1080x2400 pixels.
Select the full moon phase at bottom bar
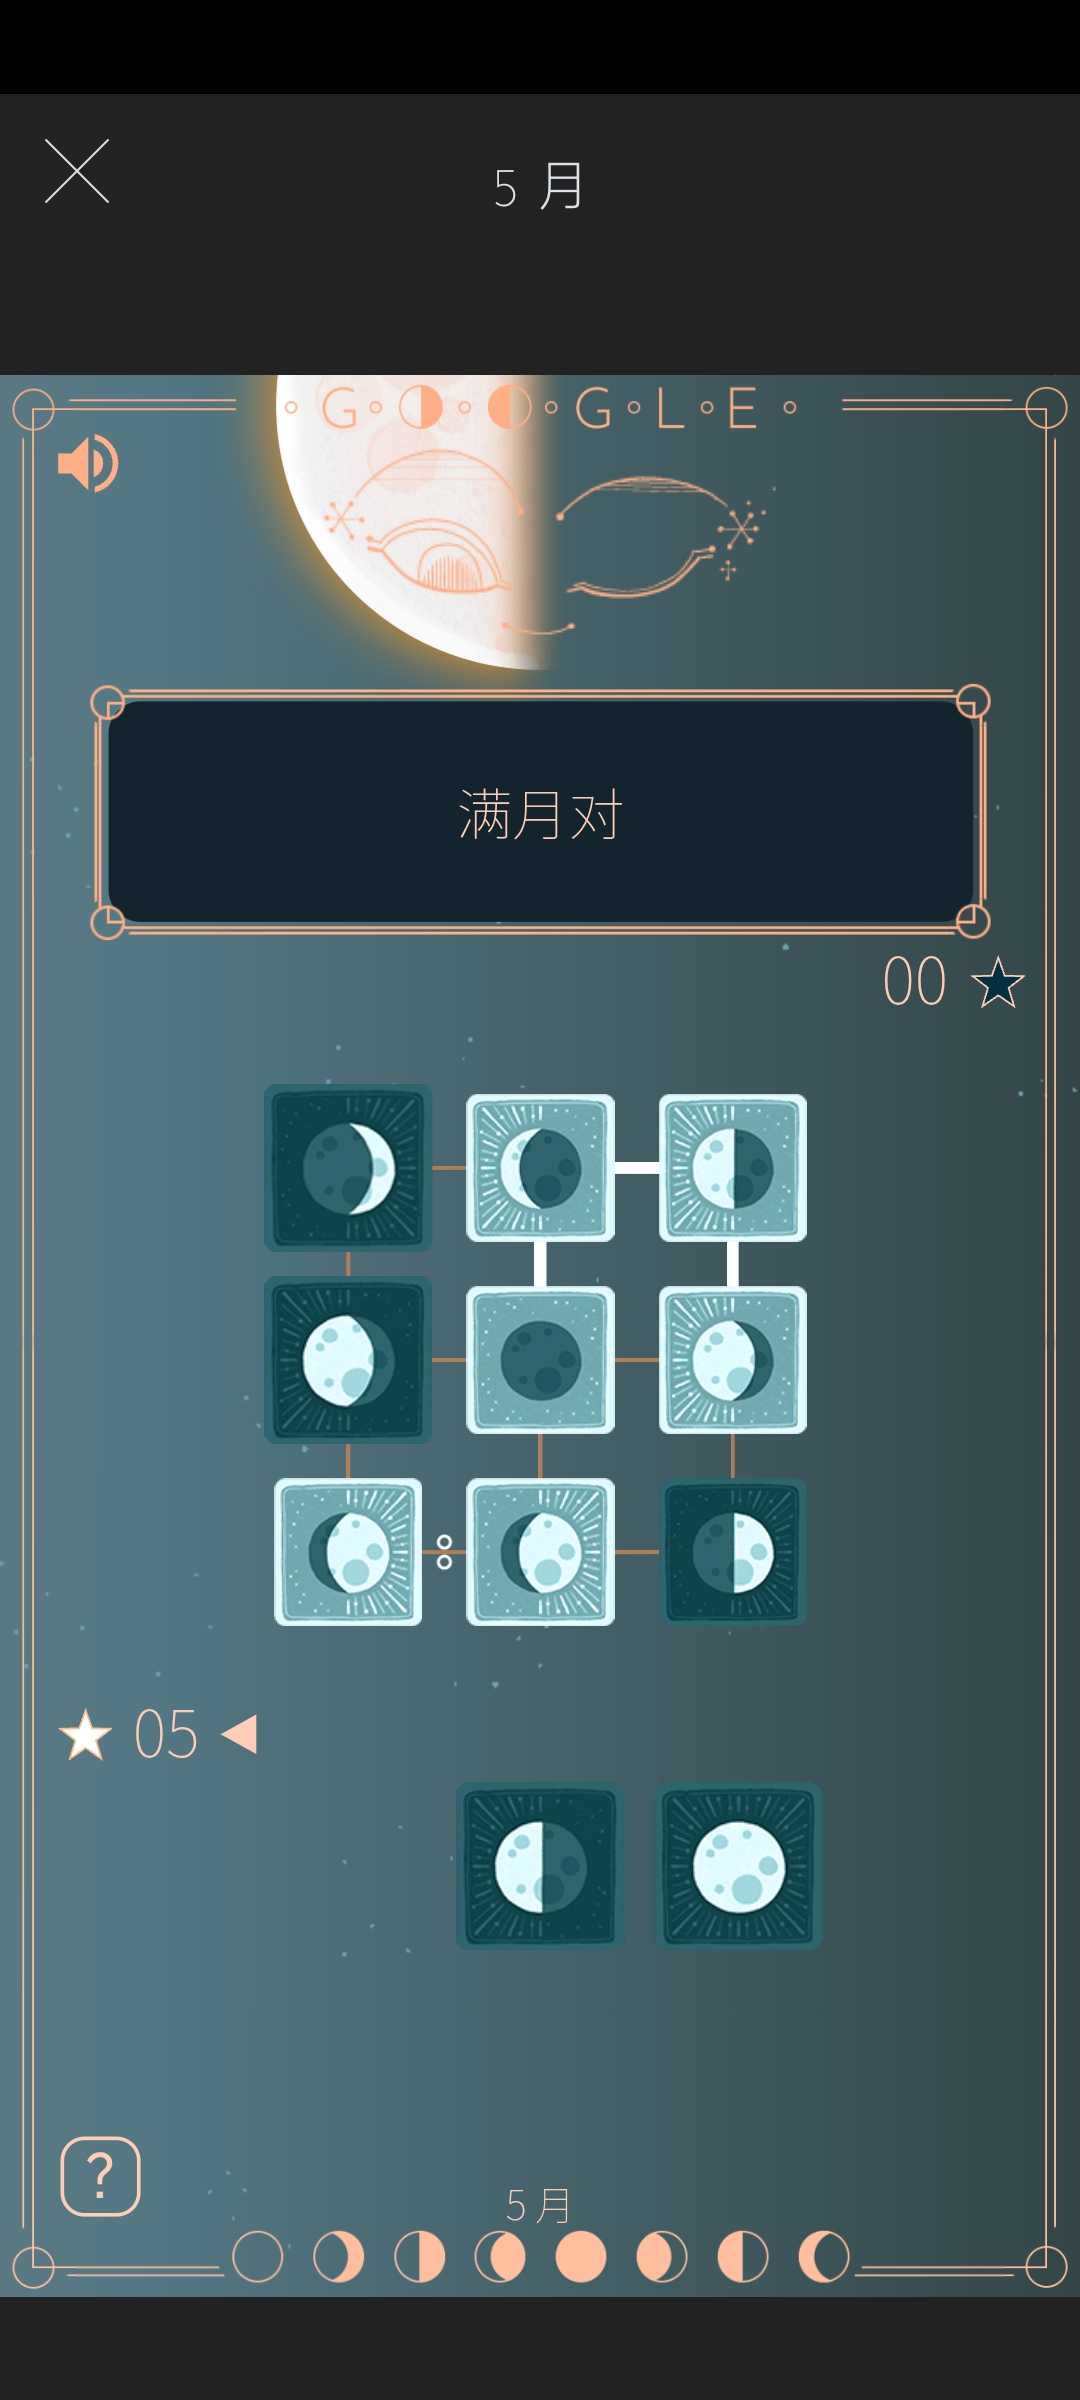(x=581, y=2257)
